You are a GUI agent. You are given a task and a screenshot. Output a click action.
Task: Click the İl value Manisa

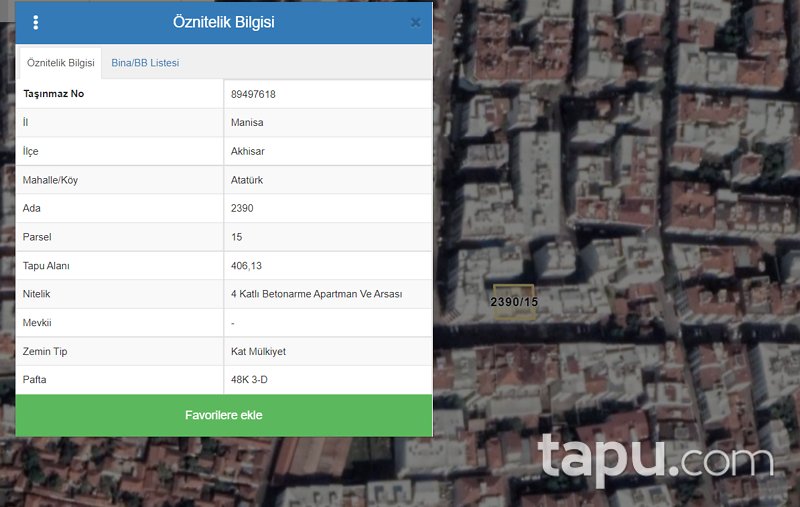(x=247, y=122)
